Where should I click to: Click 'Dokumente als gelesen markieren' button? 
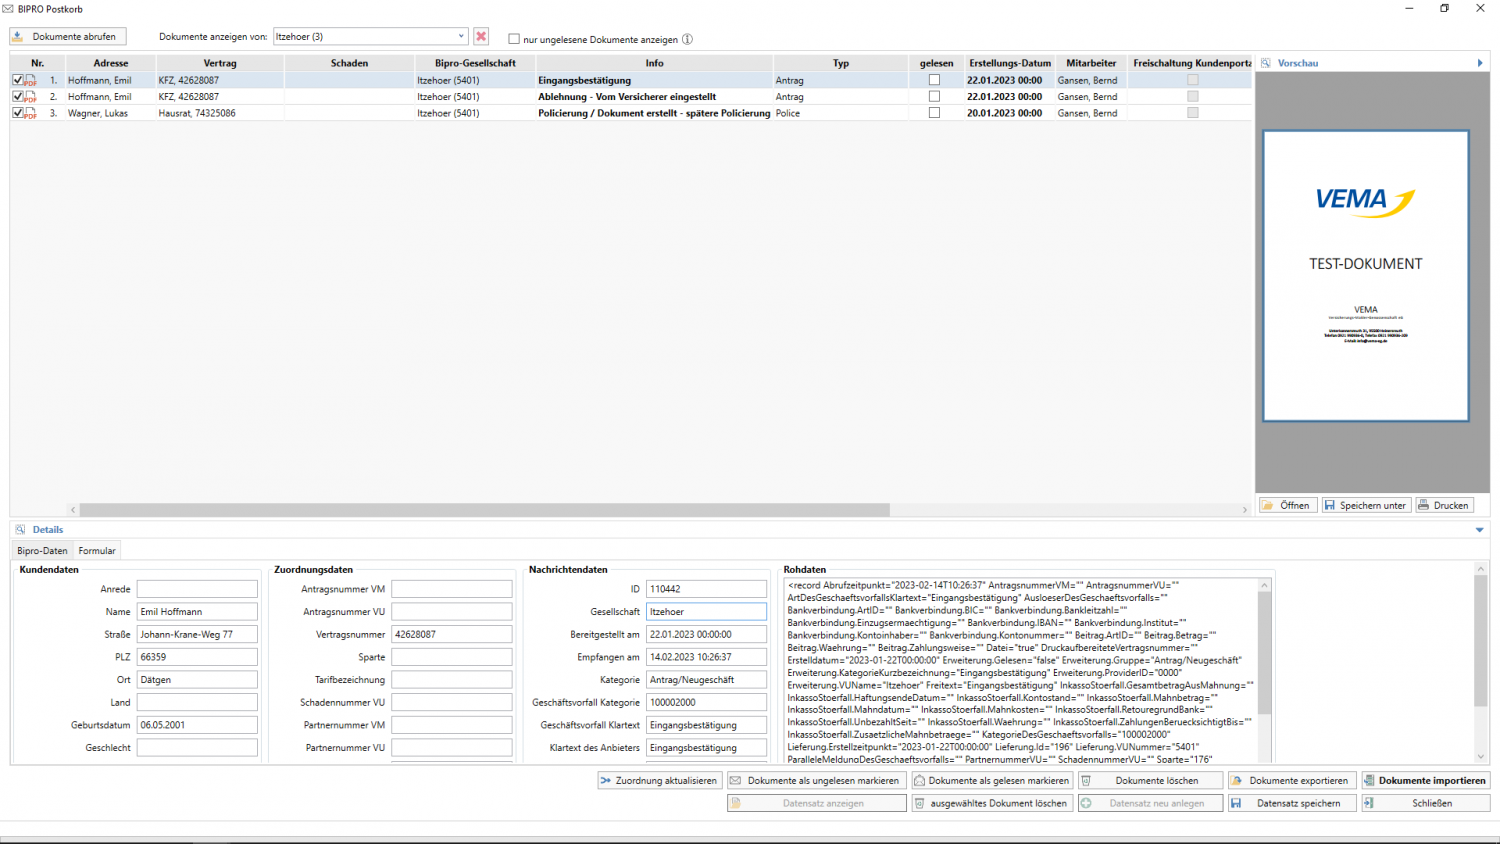[990, 781]
